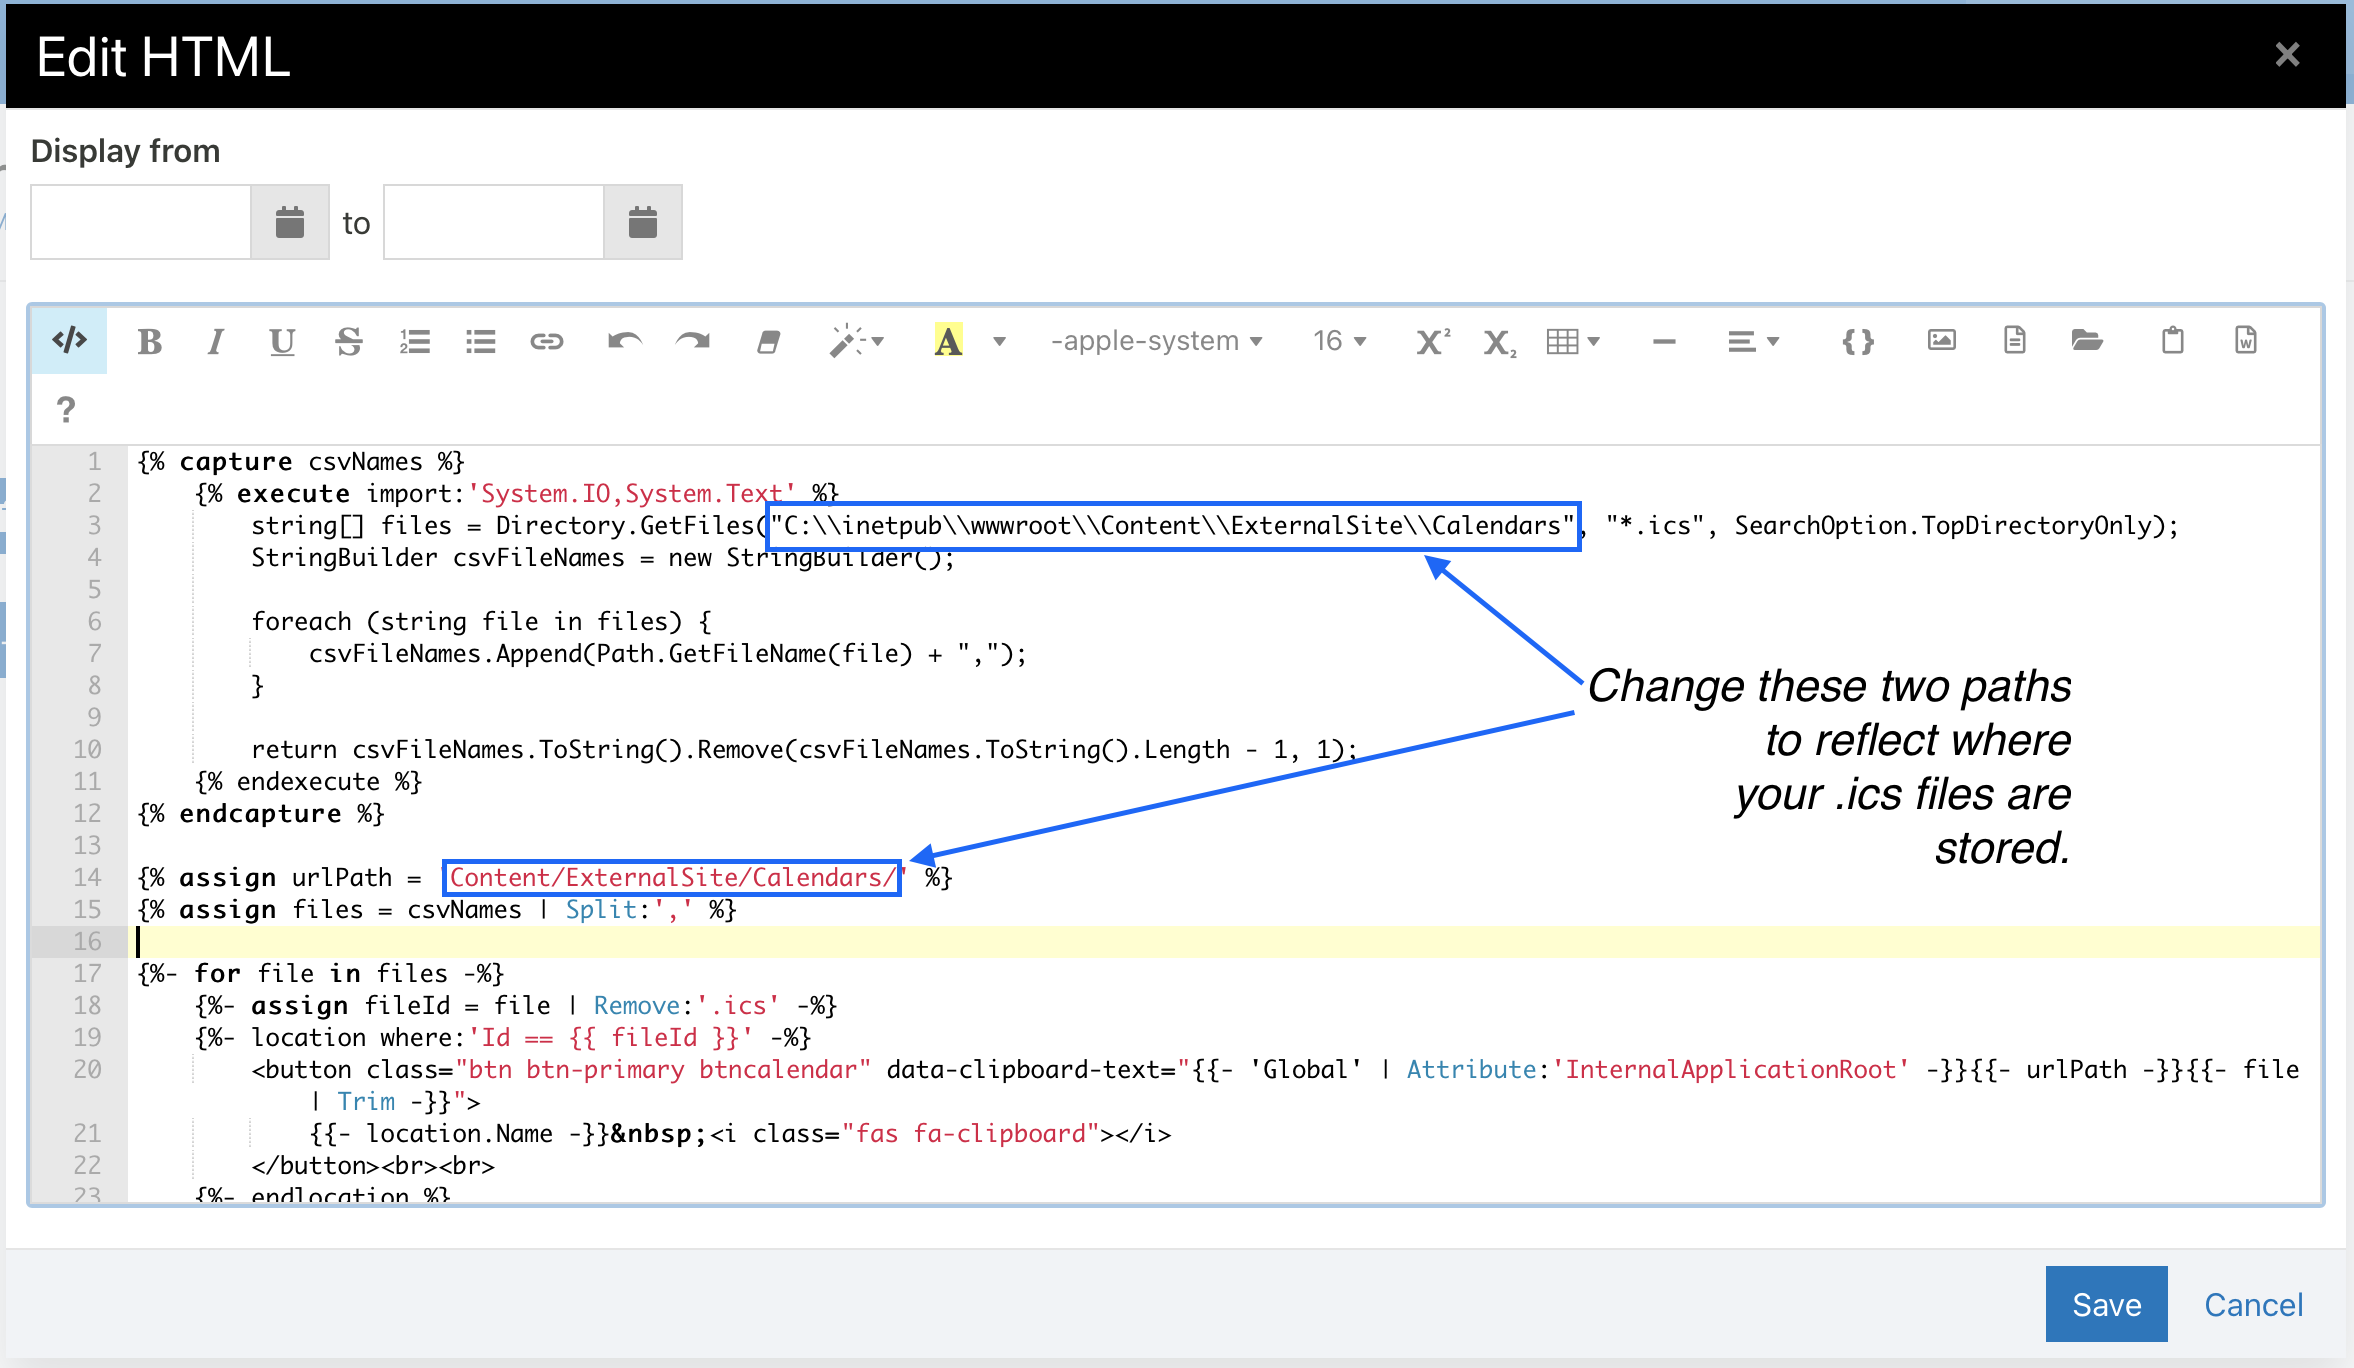This screenshot has width=2354, height=1368.
Task: Click the 'capture csvNames' tag on line 1
Action: [x=301, y=461]
